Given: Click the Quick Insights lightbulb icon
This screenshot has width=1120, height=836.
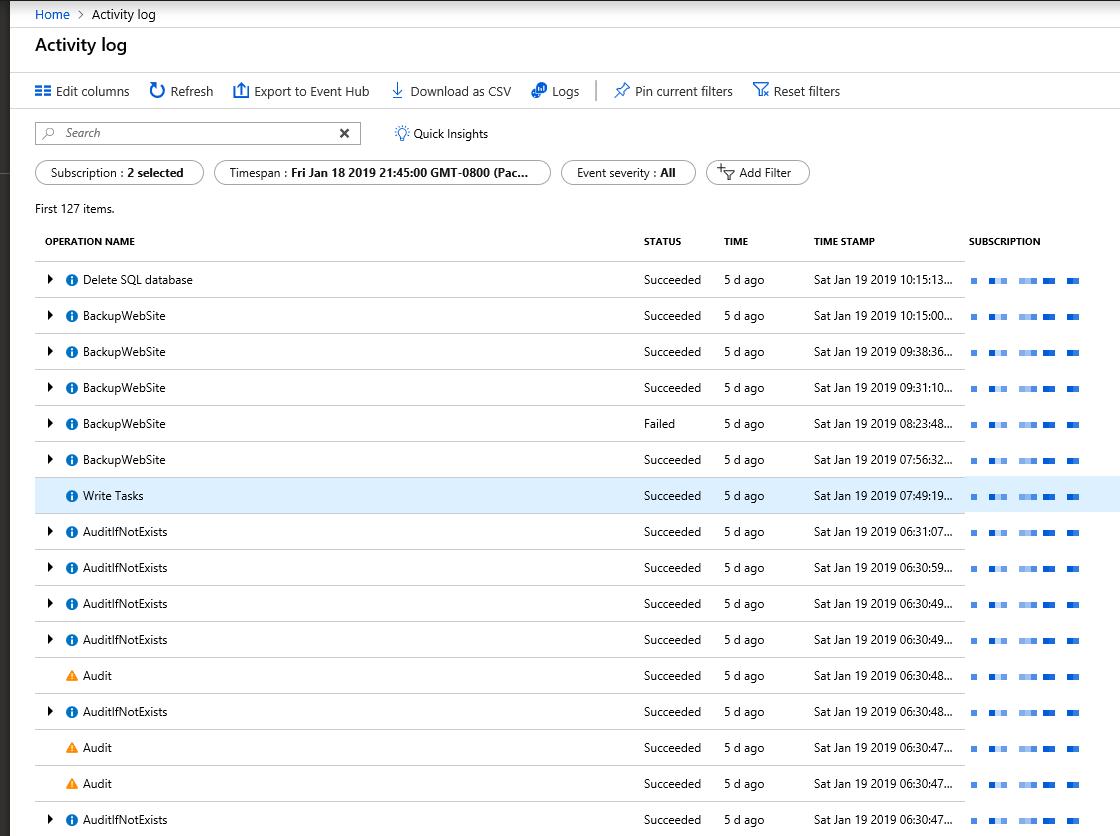Looking at the screenshot, I should [403, 133].
